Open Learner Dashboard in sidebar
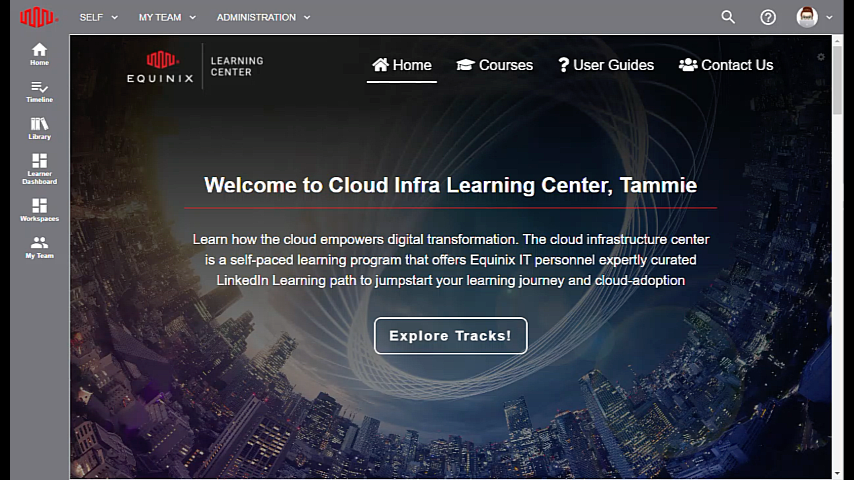The width and height of the screenshot is (854, 480). 39,168
